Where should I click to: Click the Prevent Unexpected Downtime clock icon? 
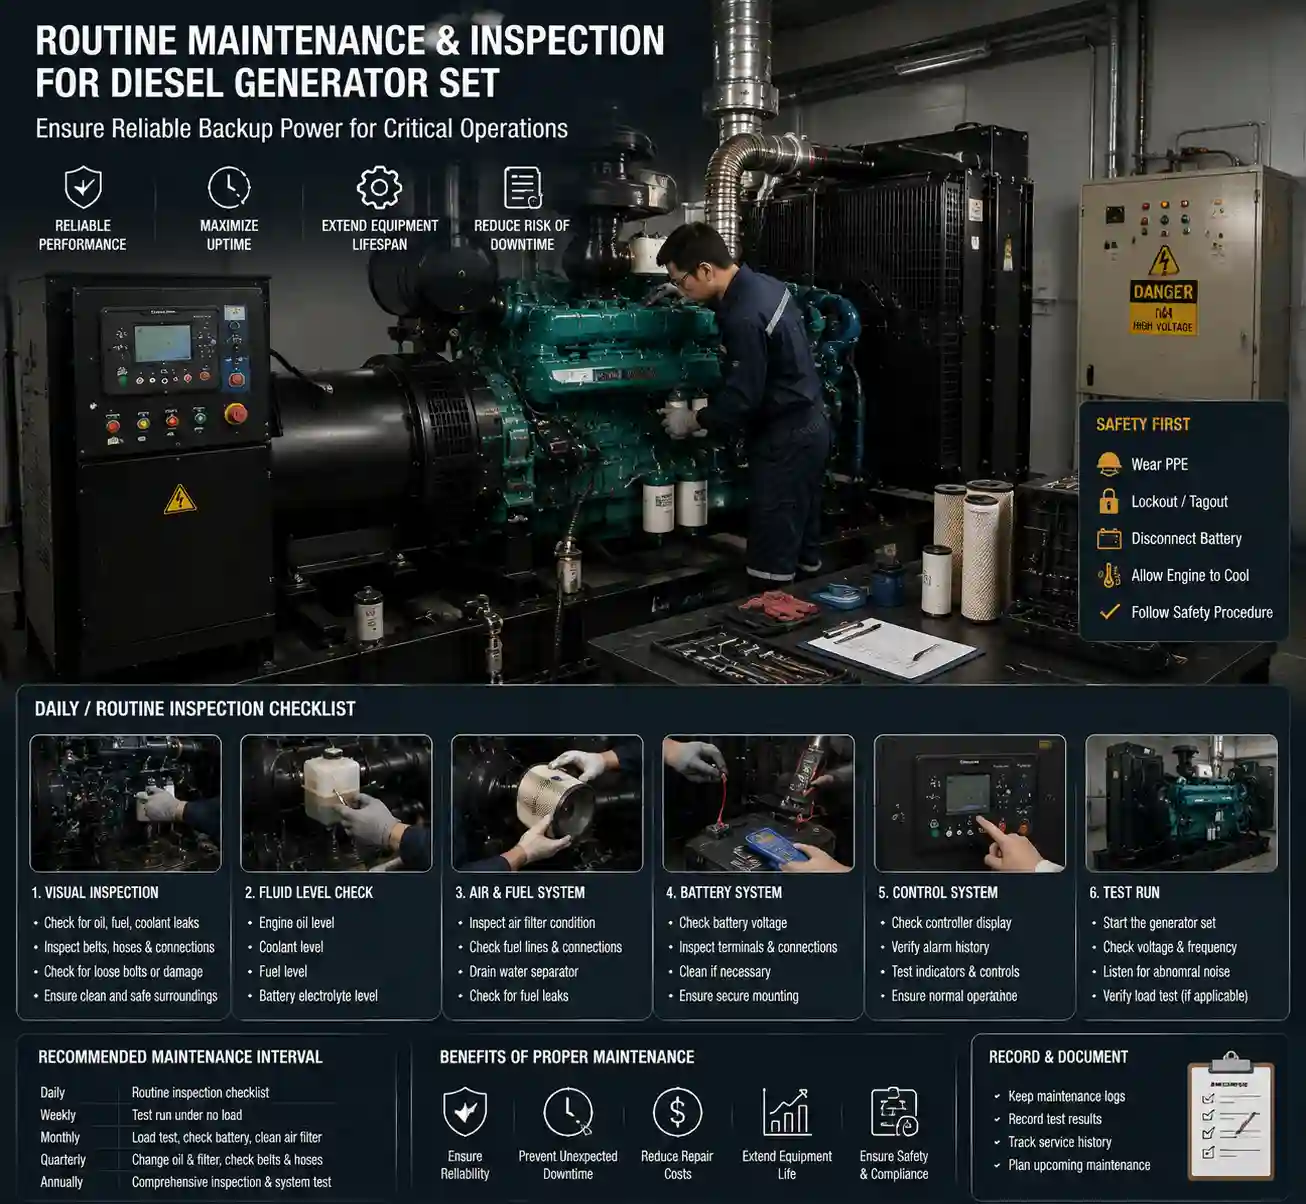coord(568,1112)
